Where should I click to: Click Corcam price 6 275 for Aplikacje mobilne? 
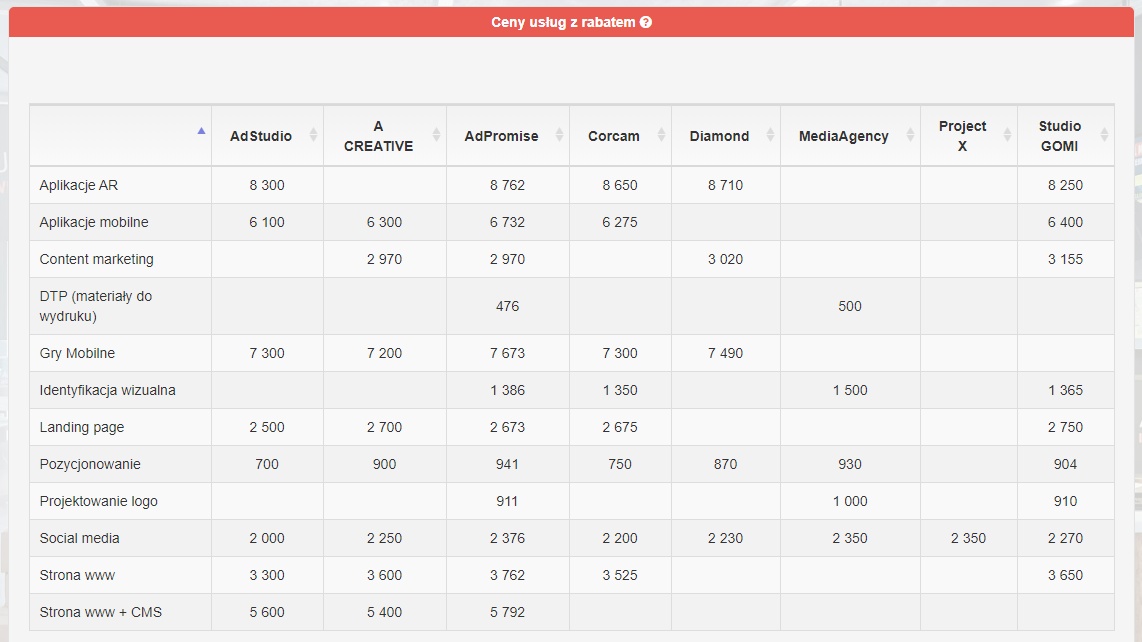coord(620,222)
